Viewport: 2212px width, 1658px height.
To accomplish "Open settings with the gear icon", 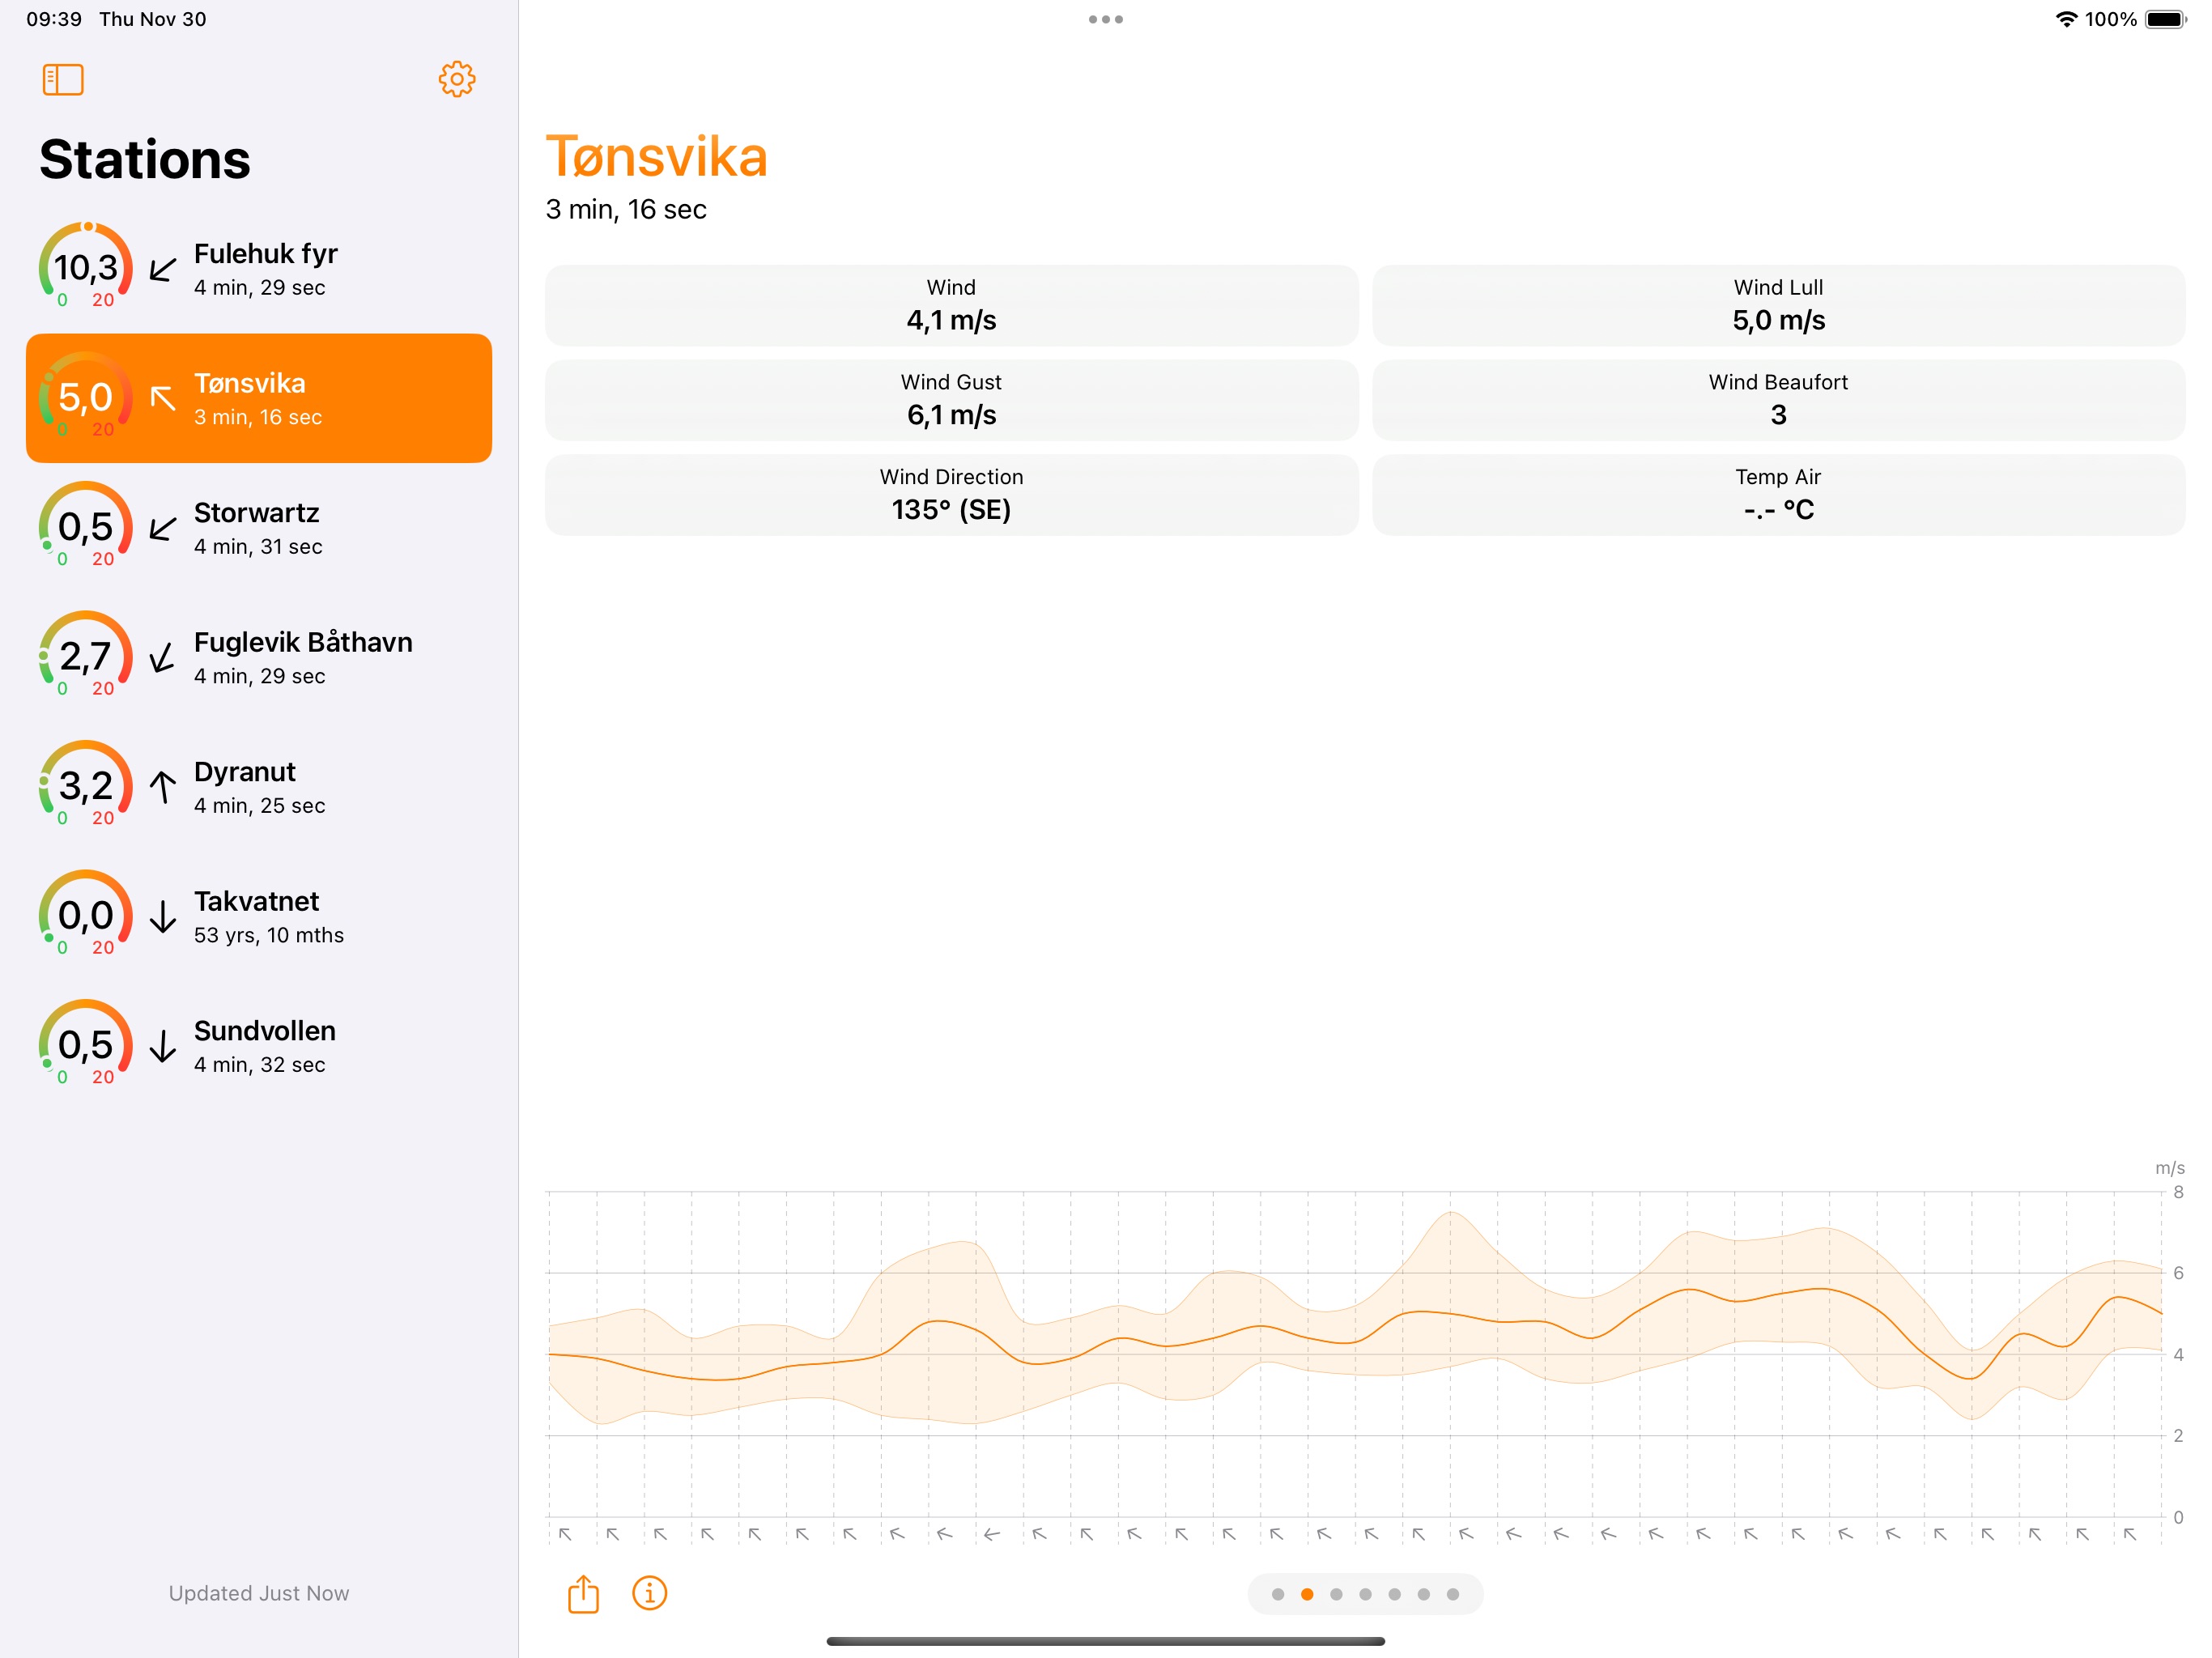I will (x=457, y=79).
